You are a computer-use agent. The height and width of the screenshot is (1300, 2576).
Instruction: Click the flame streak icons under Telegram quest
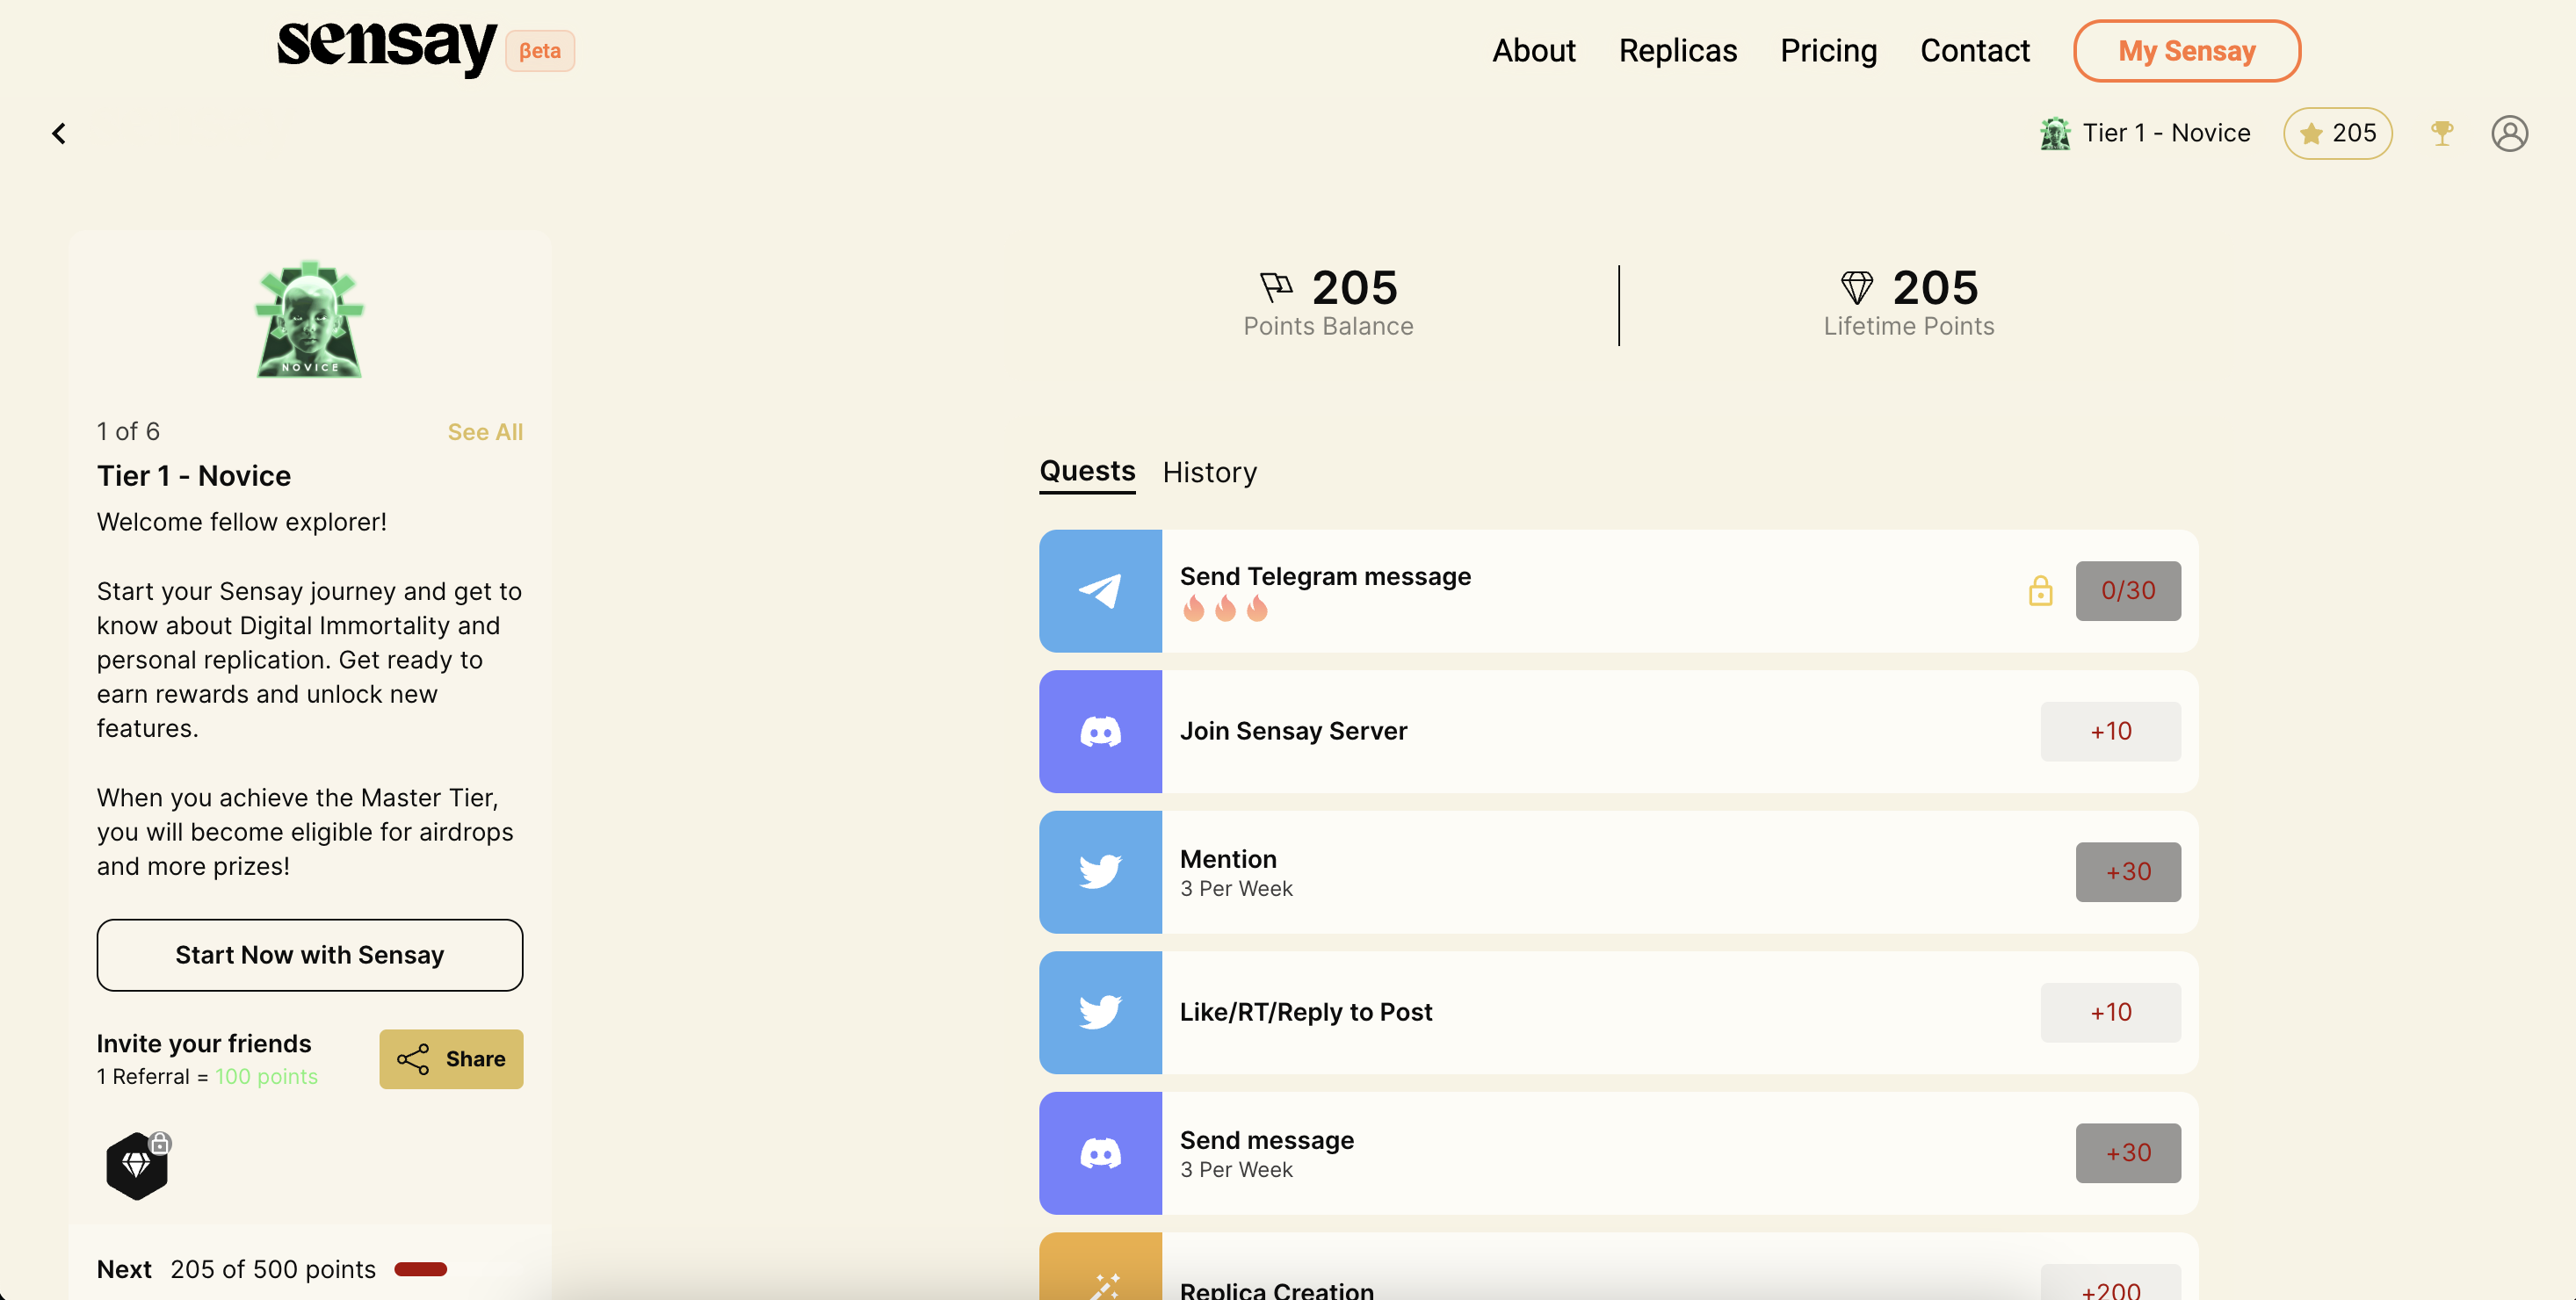(x=1225, y=608)
